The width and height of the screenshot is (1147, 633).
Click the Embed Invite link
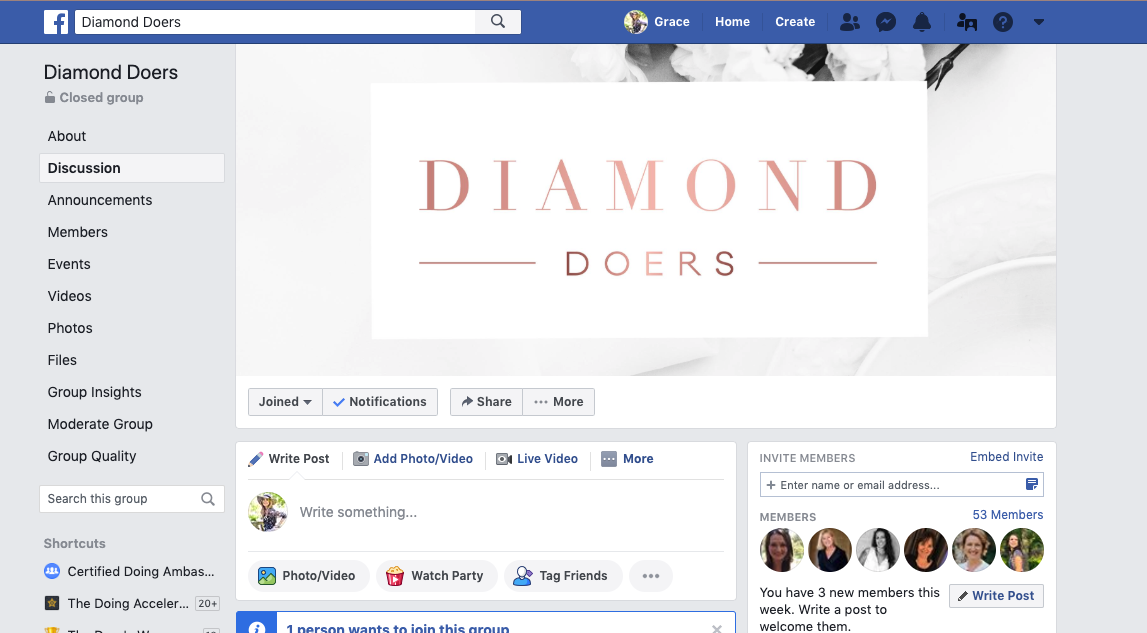pos(1007,457)
